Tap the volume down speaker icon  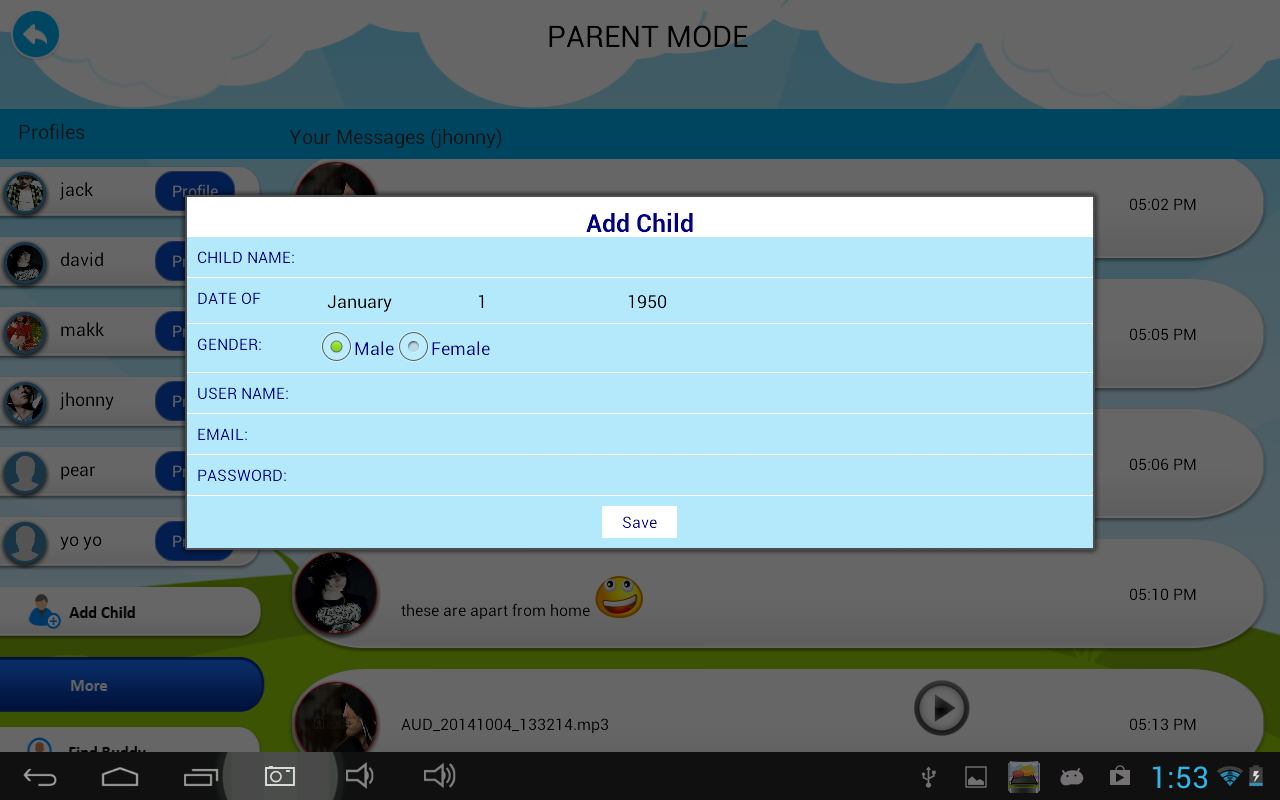[360, 776]
